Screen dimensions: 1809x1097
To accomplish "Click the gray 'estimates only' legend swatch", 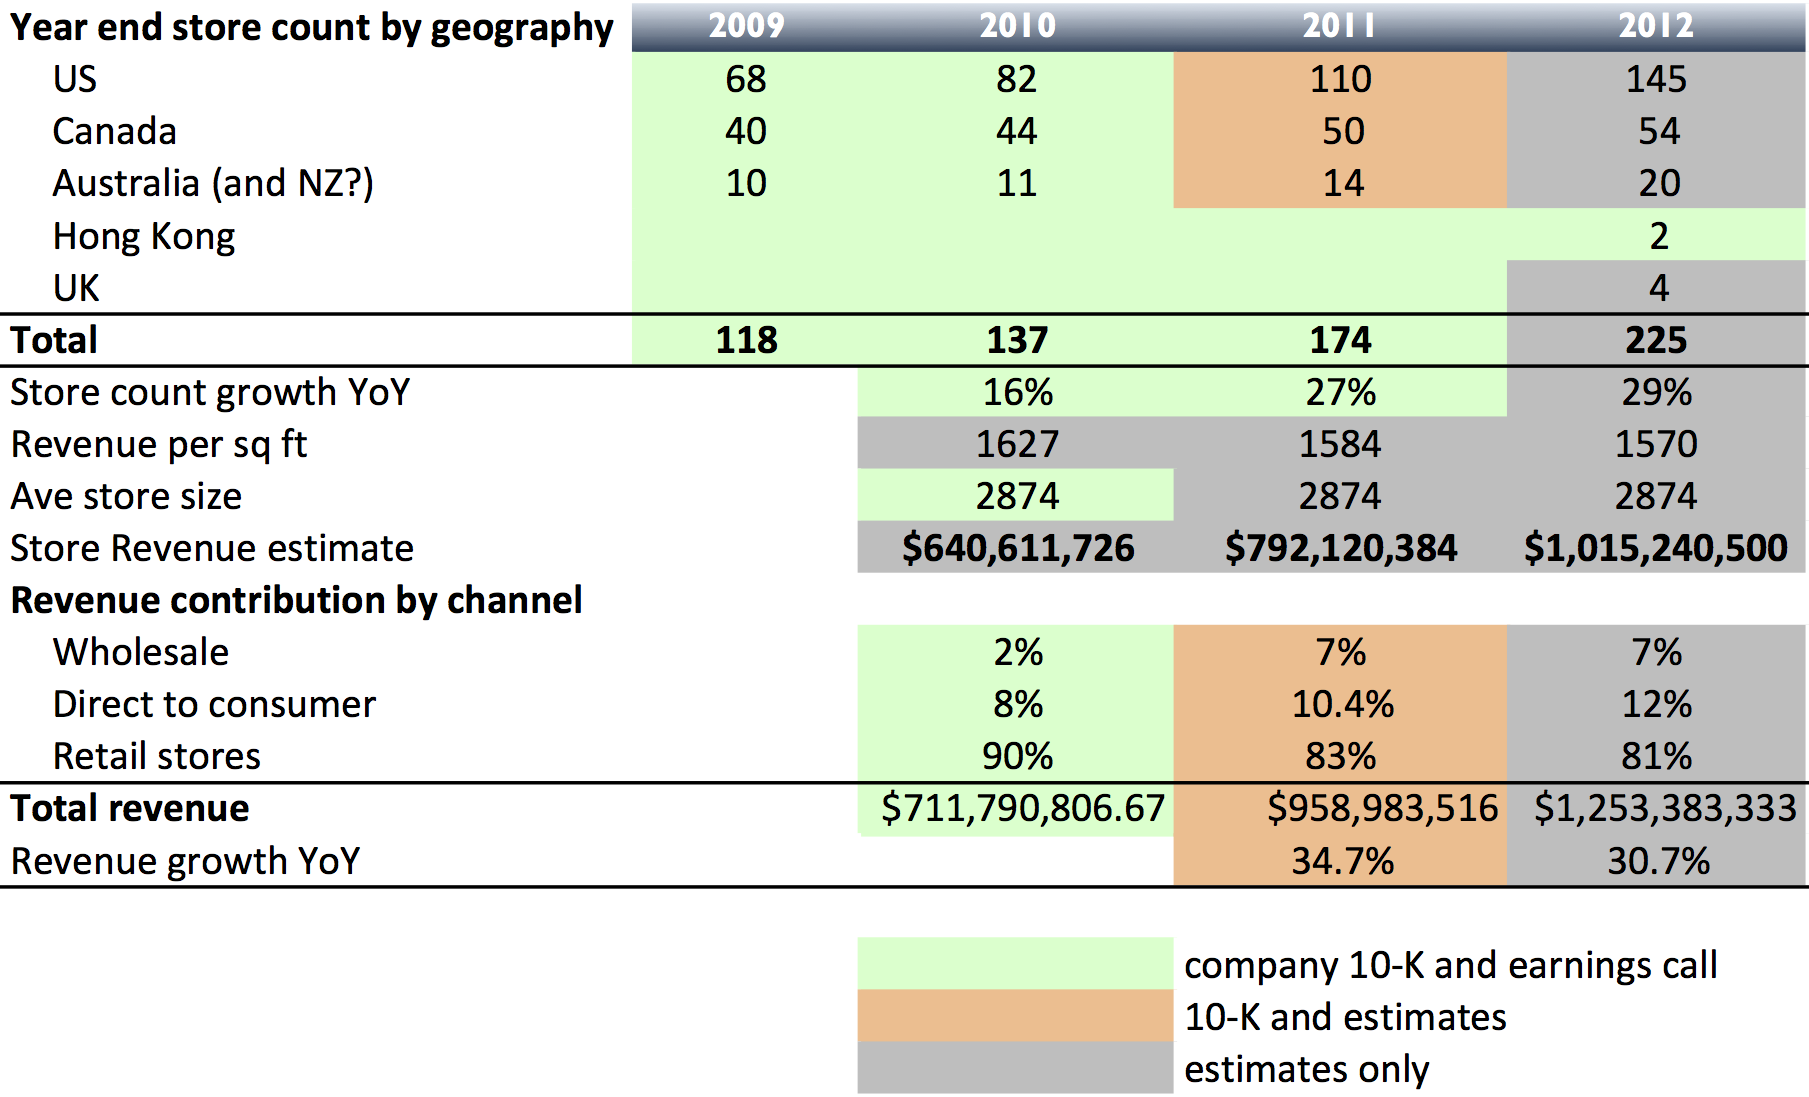I will [1015, 1067].
